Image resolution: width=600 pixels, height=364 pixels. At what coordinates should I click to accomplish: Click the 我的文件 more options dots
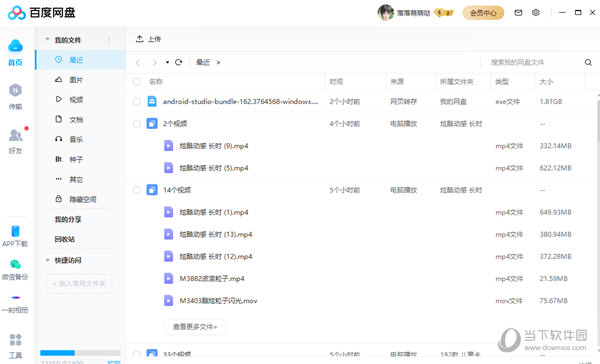109,40
